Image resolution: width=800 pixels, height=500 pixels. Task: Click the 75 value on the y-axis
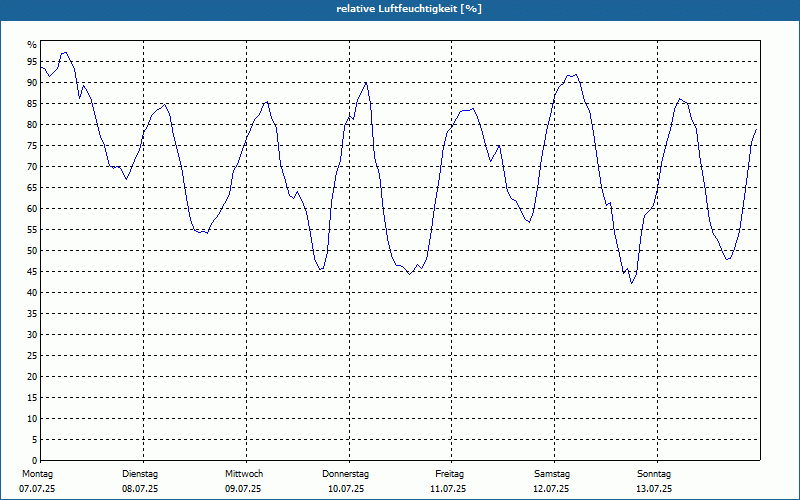tap(32, 146)
